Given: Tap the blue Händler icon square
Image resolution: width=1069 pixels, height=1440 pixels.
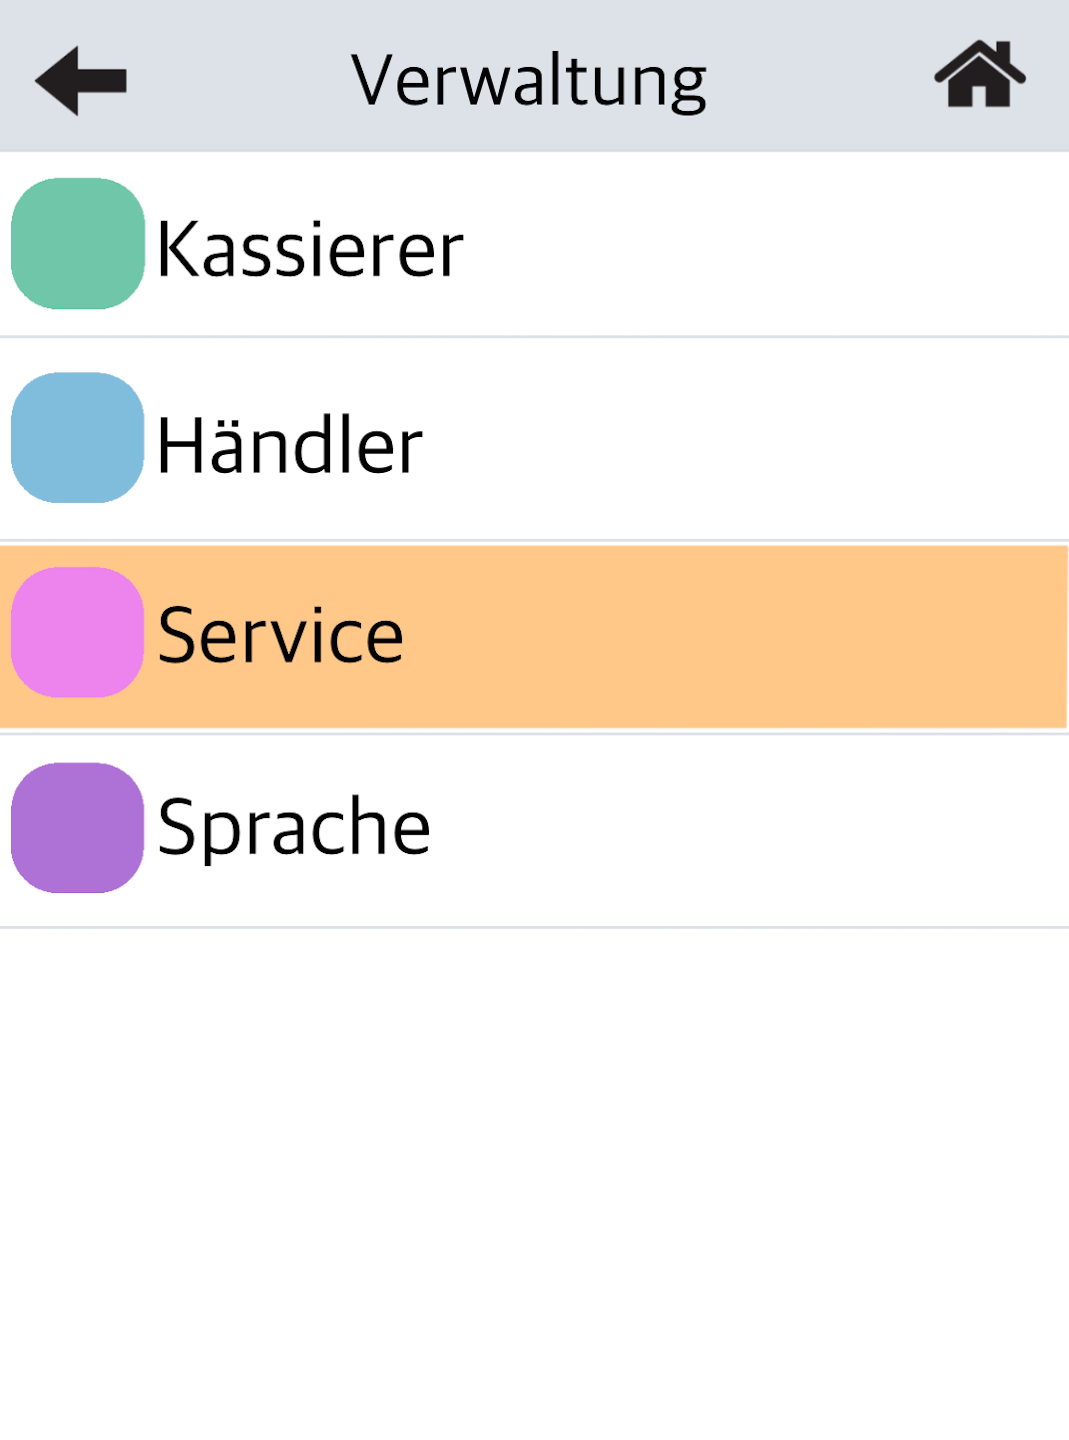Looking at the screenshot, I should (x=78, y=438).
